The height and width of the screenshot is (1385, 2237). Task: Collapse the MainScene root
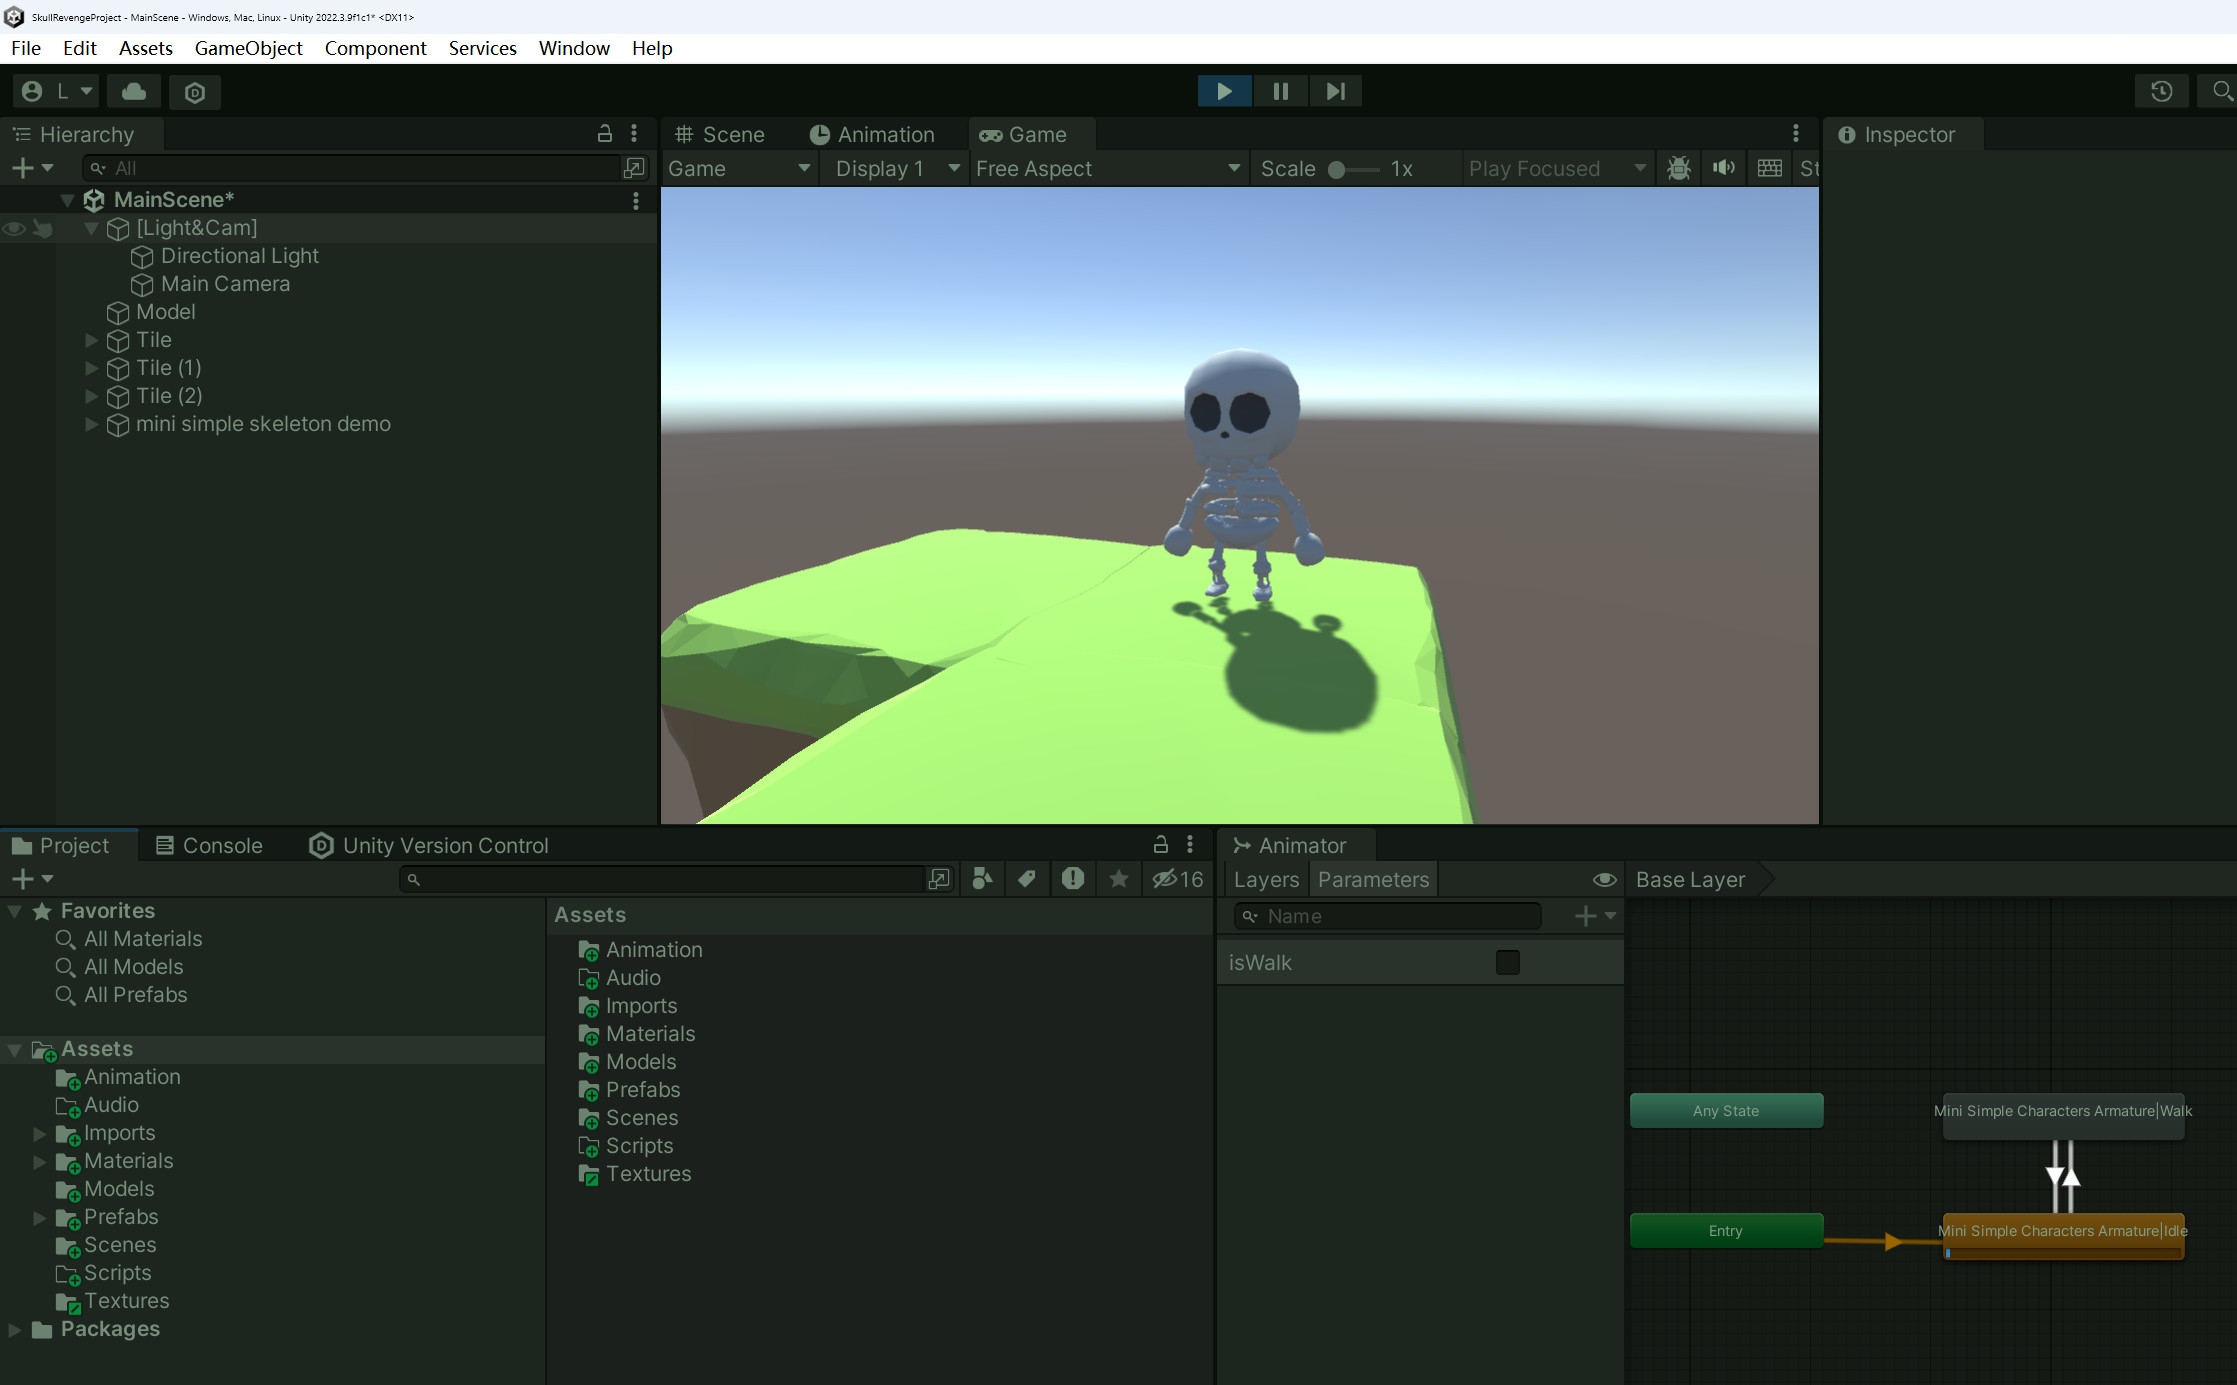tap(67, 200)
